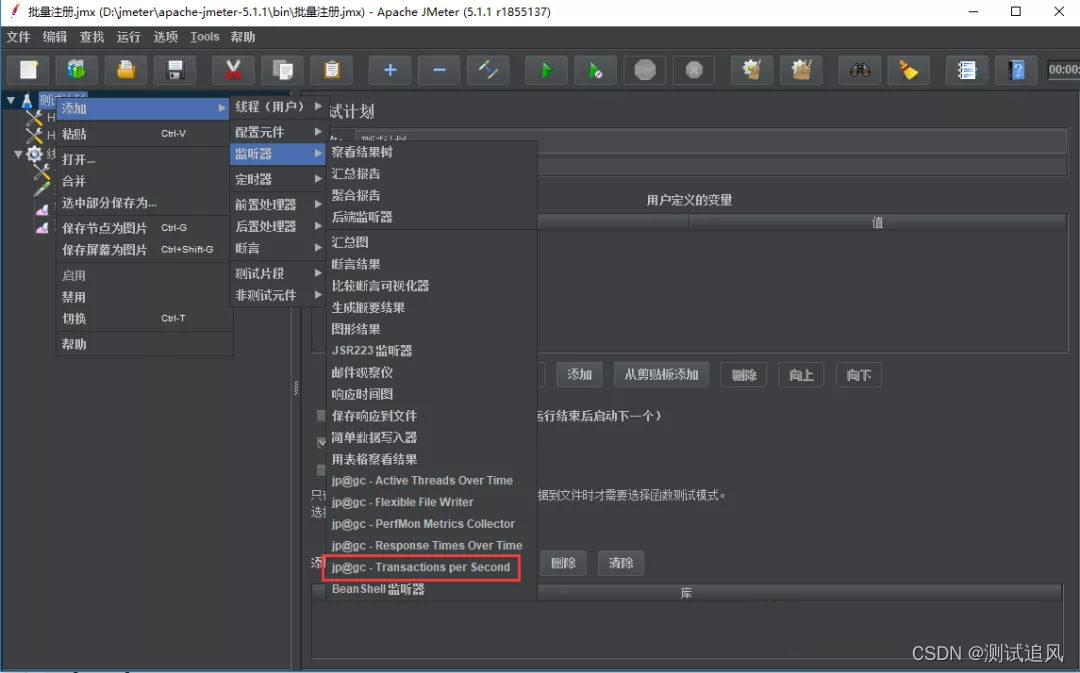Select jp@gc - Active Threads Over Time
The image size is (1080, 673).
point(431,480)
